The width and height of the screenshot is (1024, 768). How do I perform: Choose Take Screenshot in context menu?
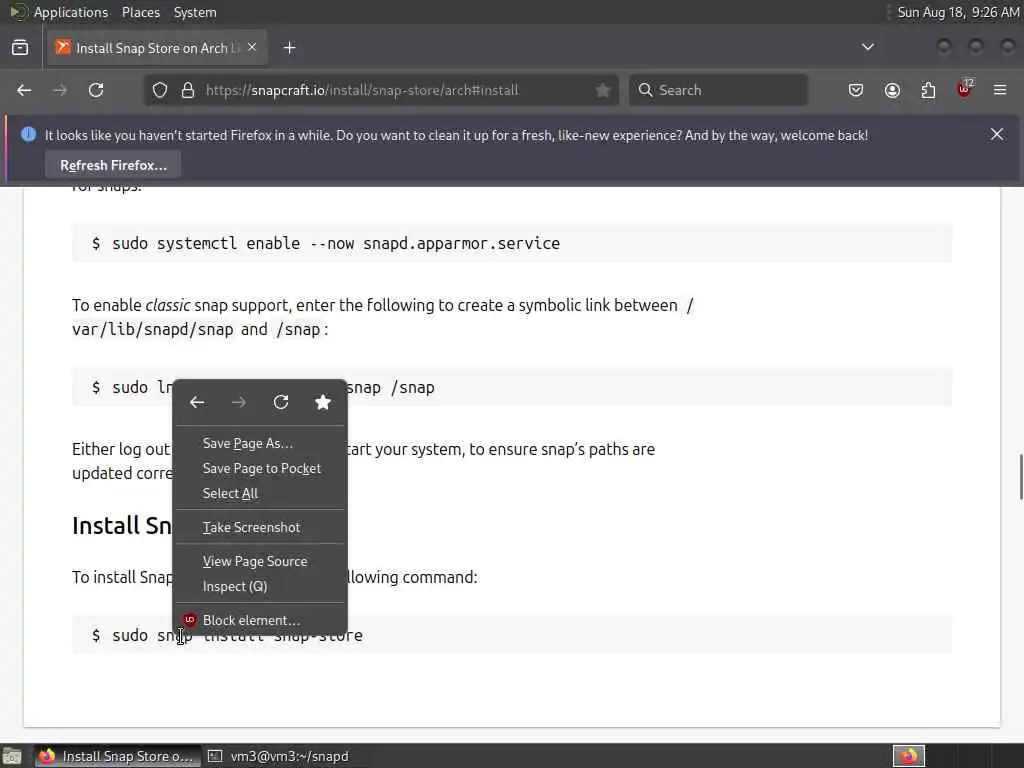click(260, 527)
